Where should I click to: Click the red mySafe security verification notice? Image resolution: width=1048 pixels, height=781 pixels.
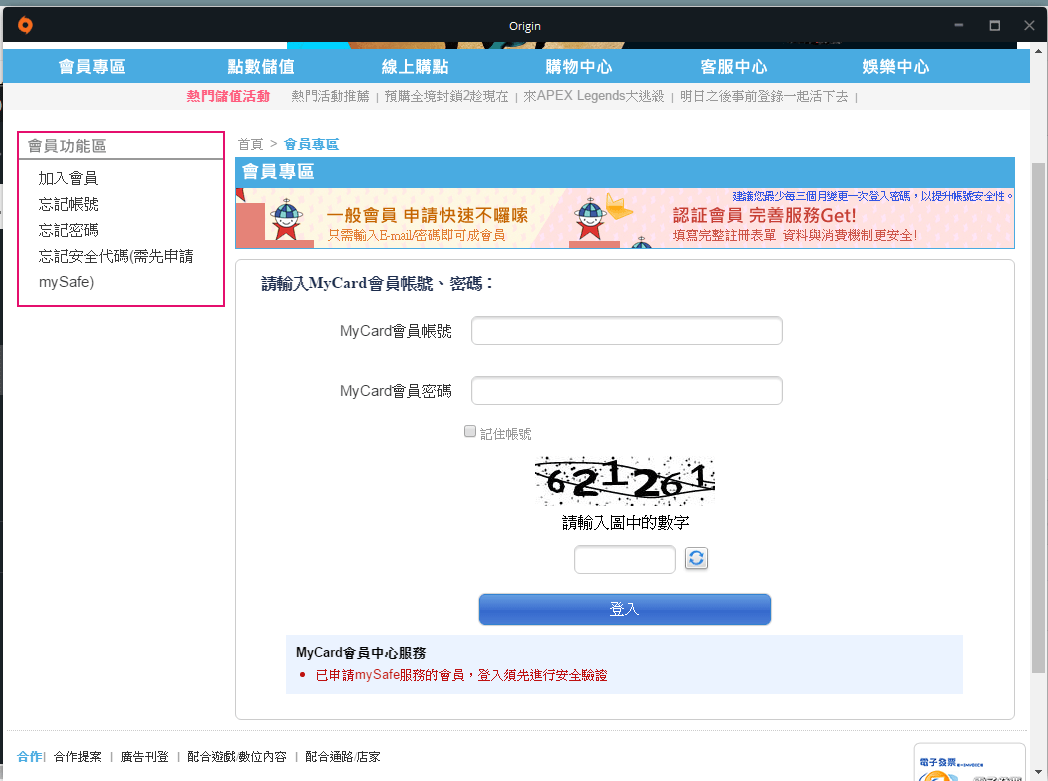coord(461,675)
